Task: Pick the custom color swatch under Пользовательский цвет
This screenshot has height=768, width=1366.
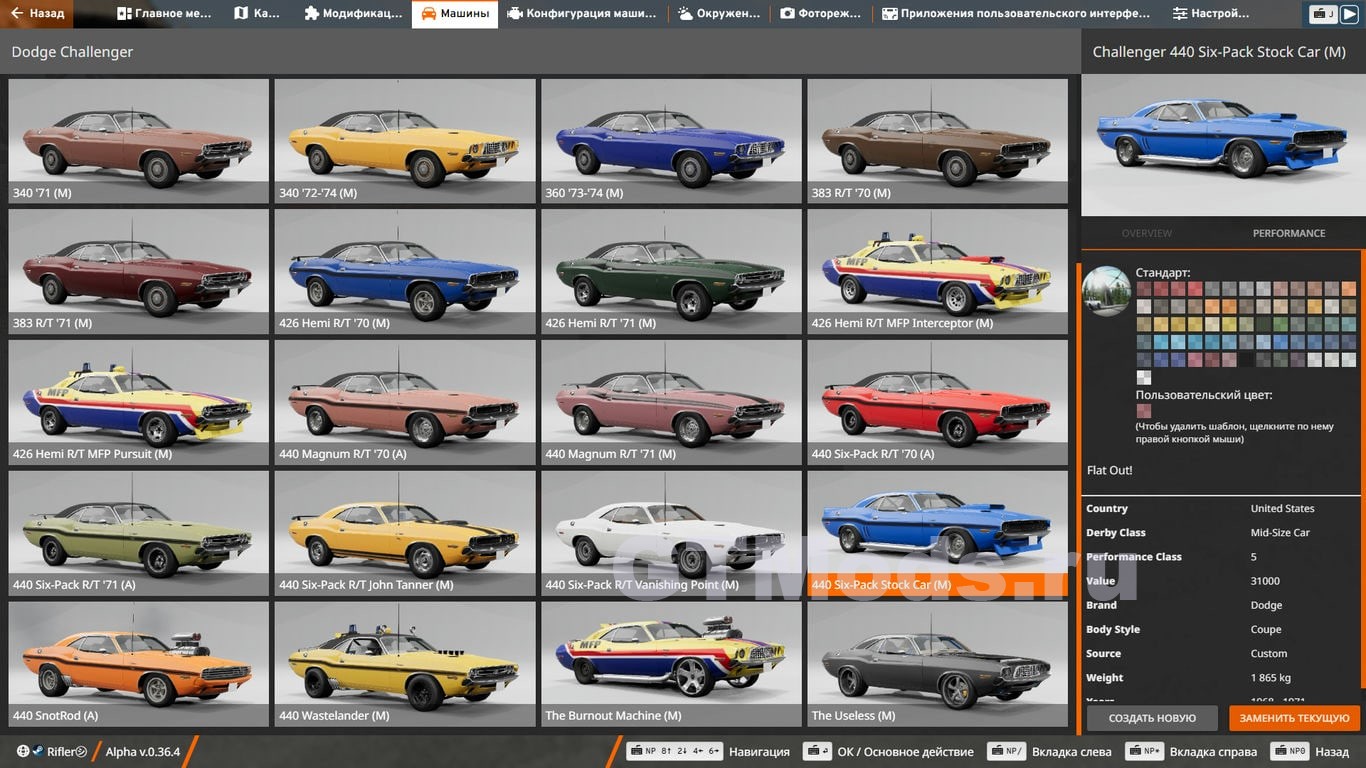Action: click(x=1143, y=411)
